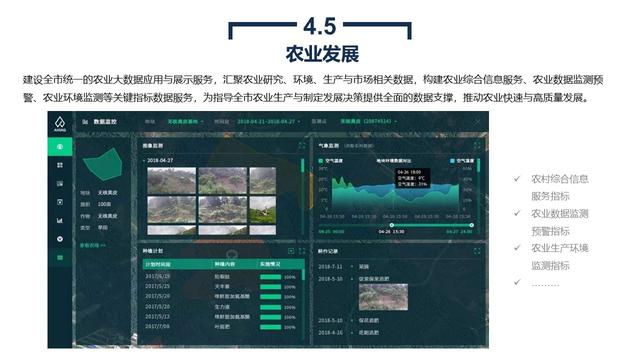Expand the 气象监测 weather panel to fullscreen
640x360 pixels.
477,145
